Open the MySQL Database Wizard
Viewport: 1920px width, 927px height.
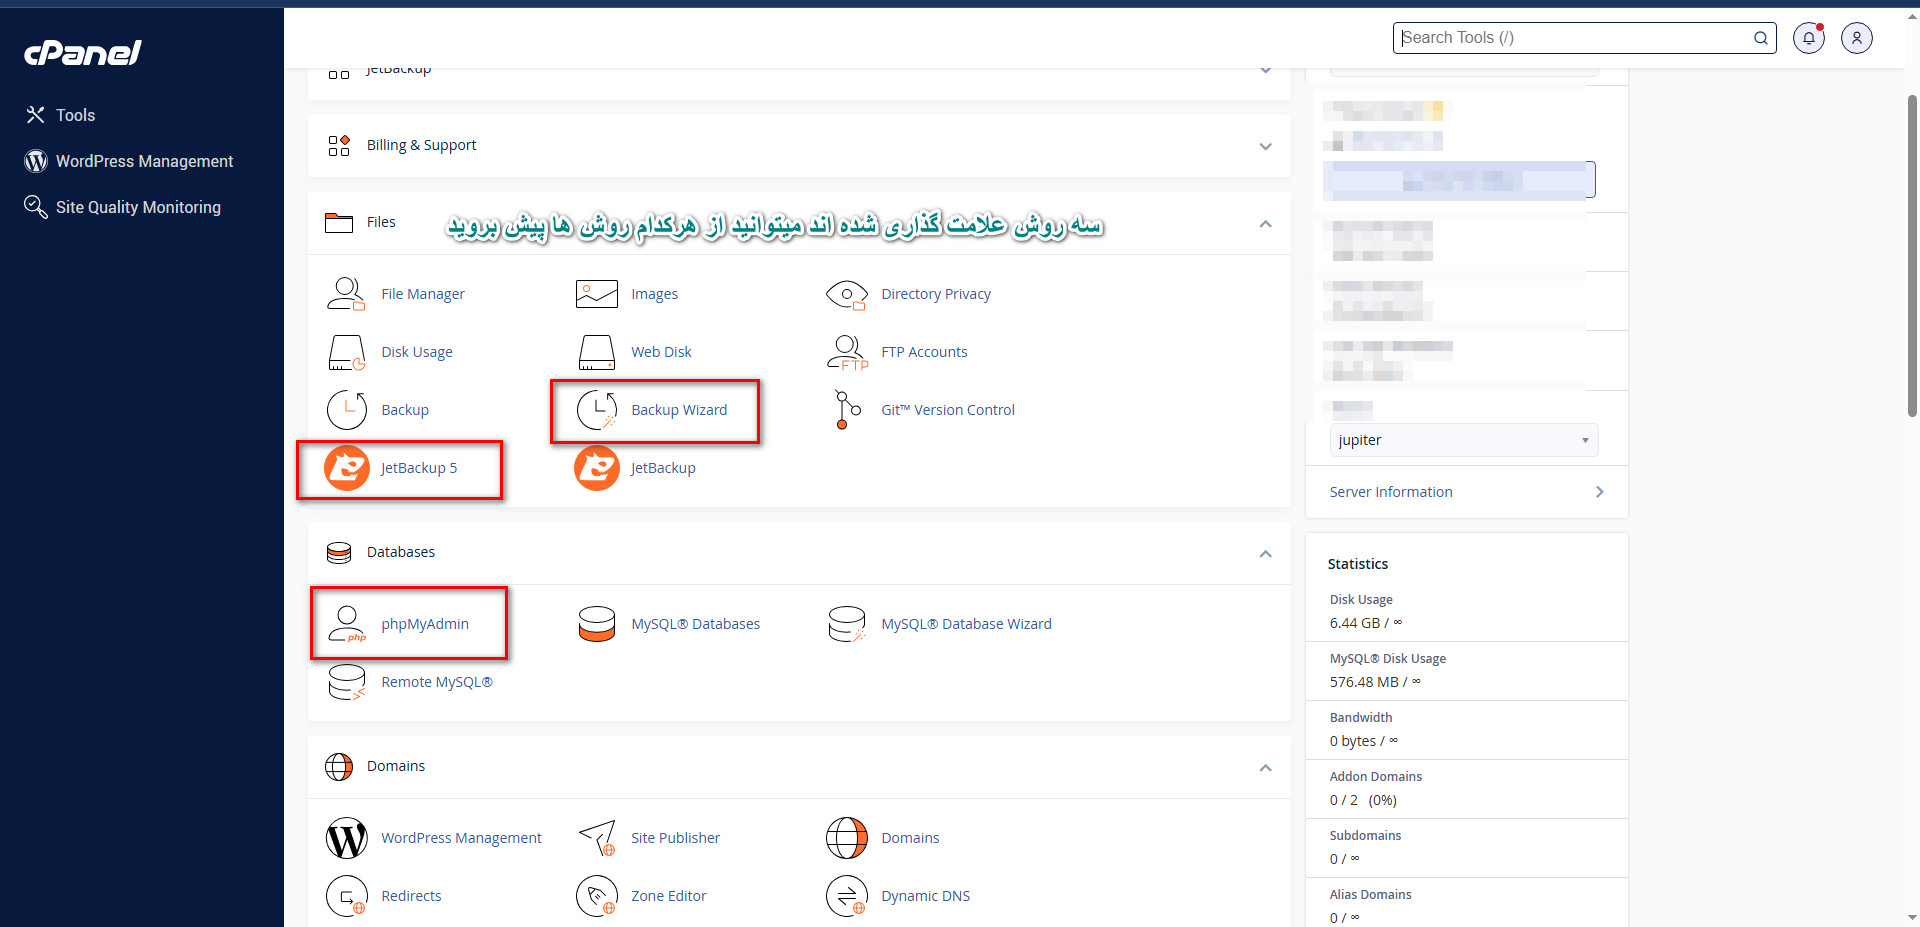click(x=965, y=623)
